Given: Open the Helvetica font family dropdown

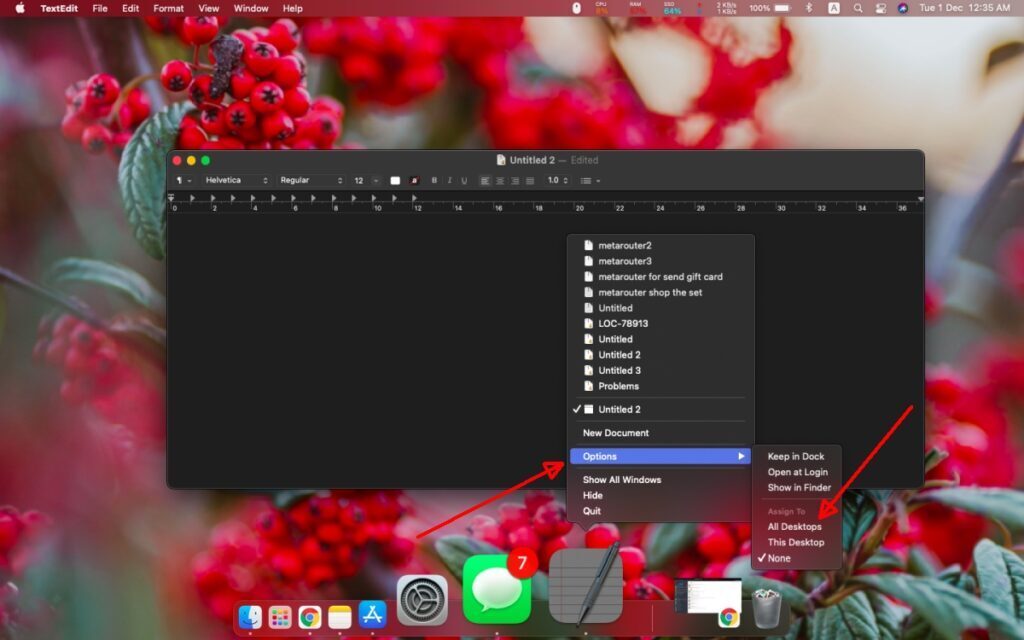Looking at the screenshot, I should click(x=237, y=181).
